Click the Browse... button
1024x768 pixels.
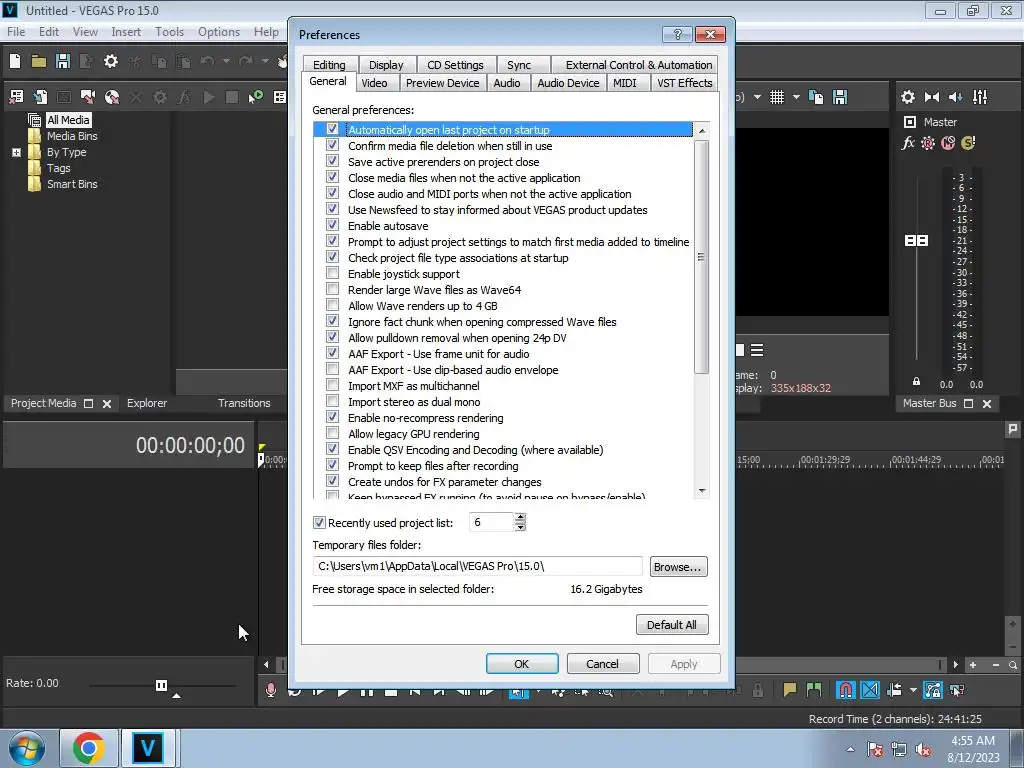coord(678,567)
